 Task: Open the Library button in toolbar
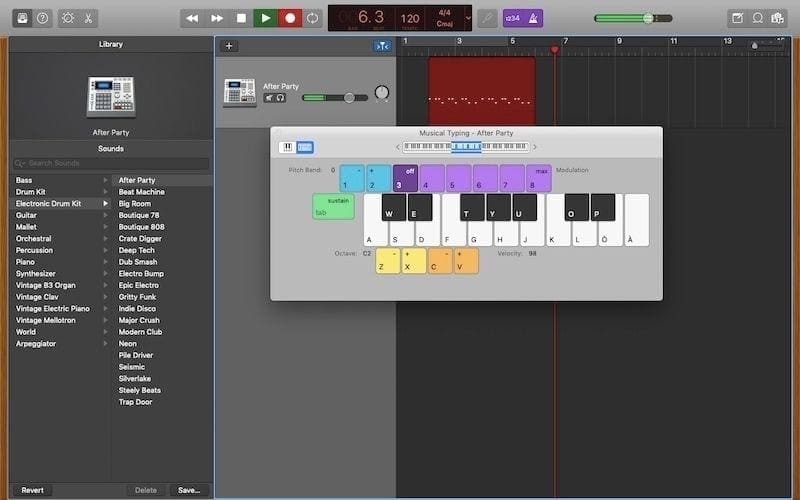coord(22,18)
